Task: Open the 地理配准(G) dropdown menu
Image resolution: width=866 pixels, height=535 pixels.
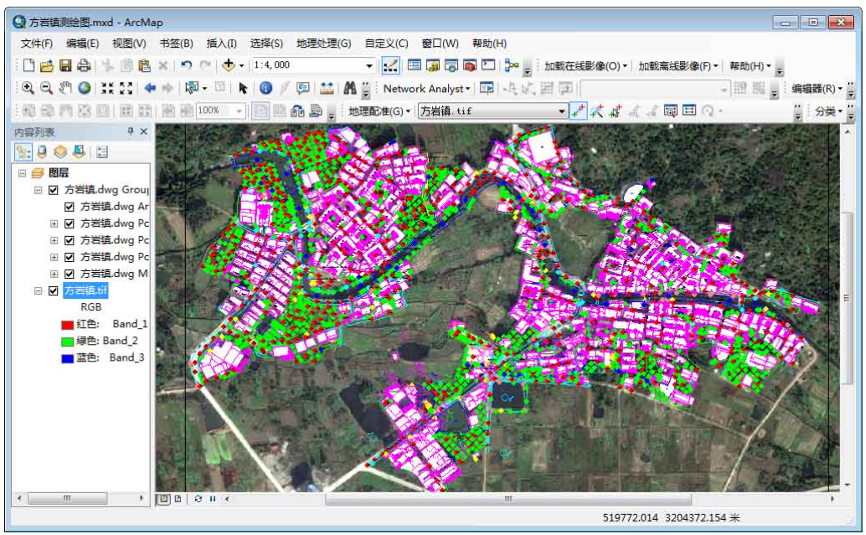Action: pos(379,111)
